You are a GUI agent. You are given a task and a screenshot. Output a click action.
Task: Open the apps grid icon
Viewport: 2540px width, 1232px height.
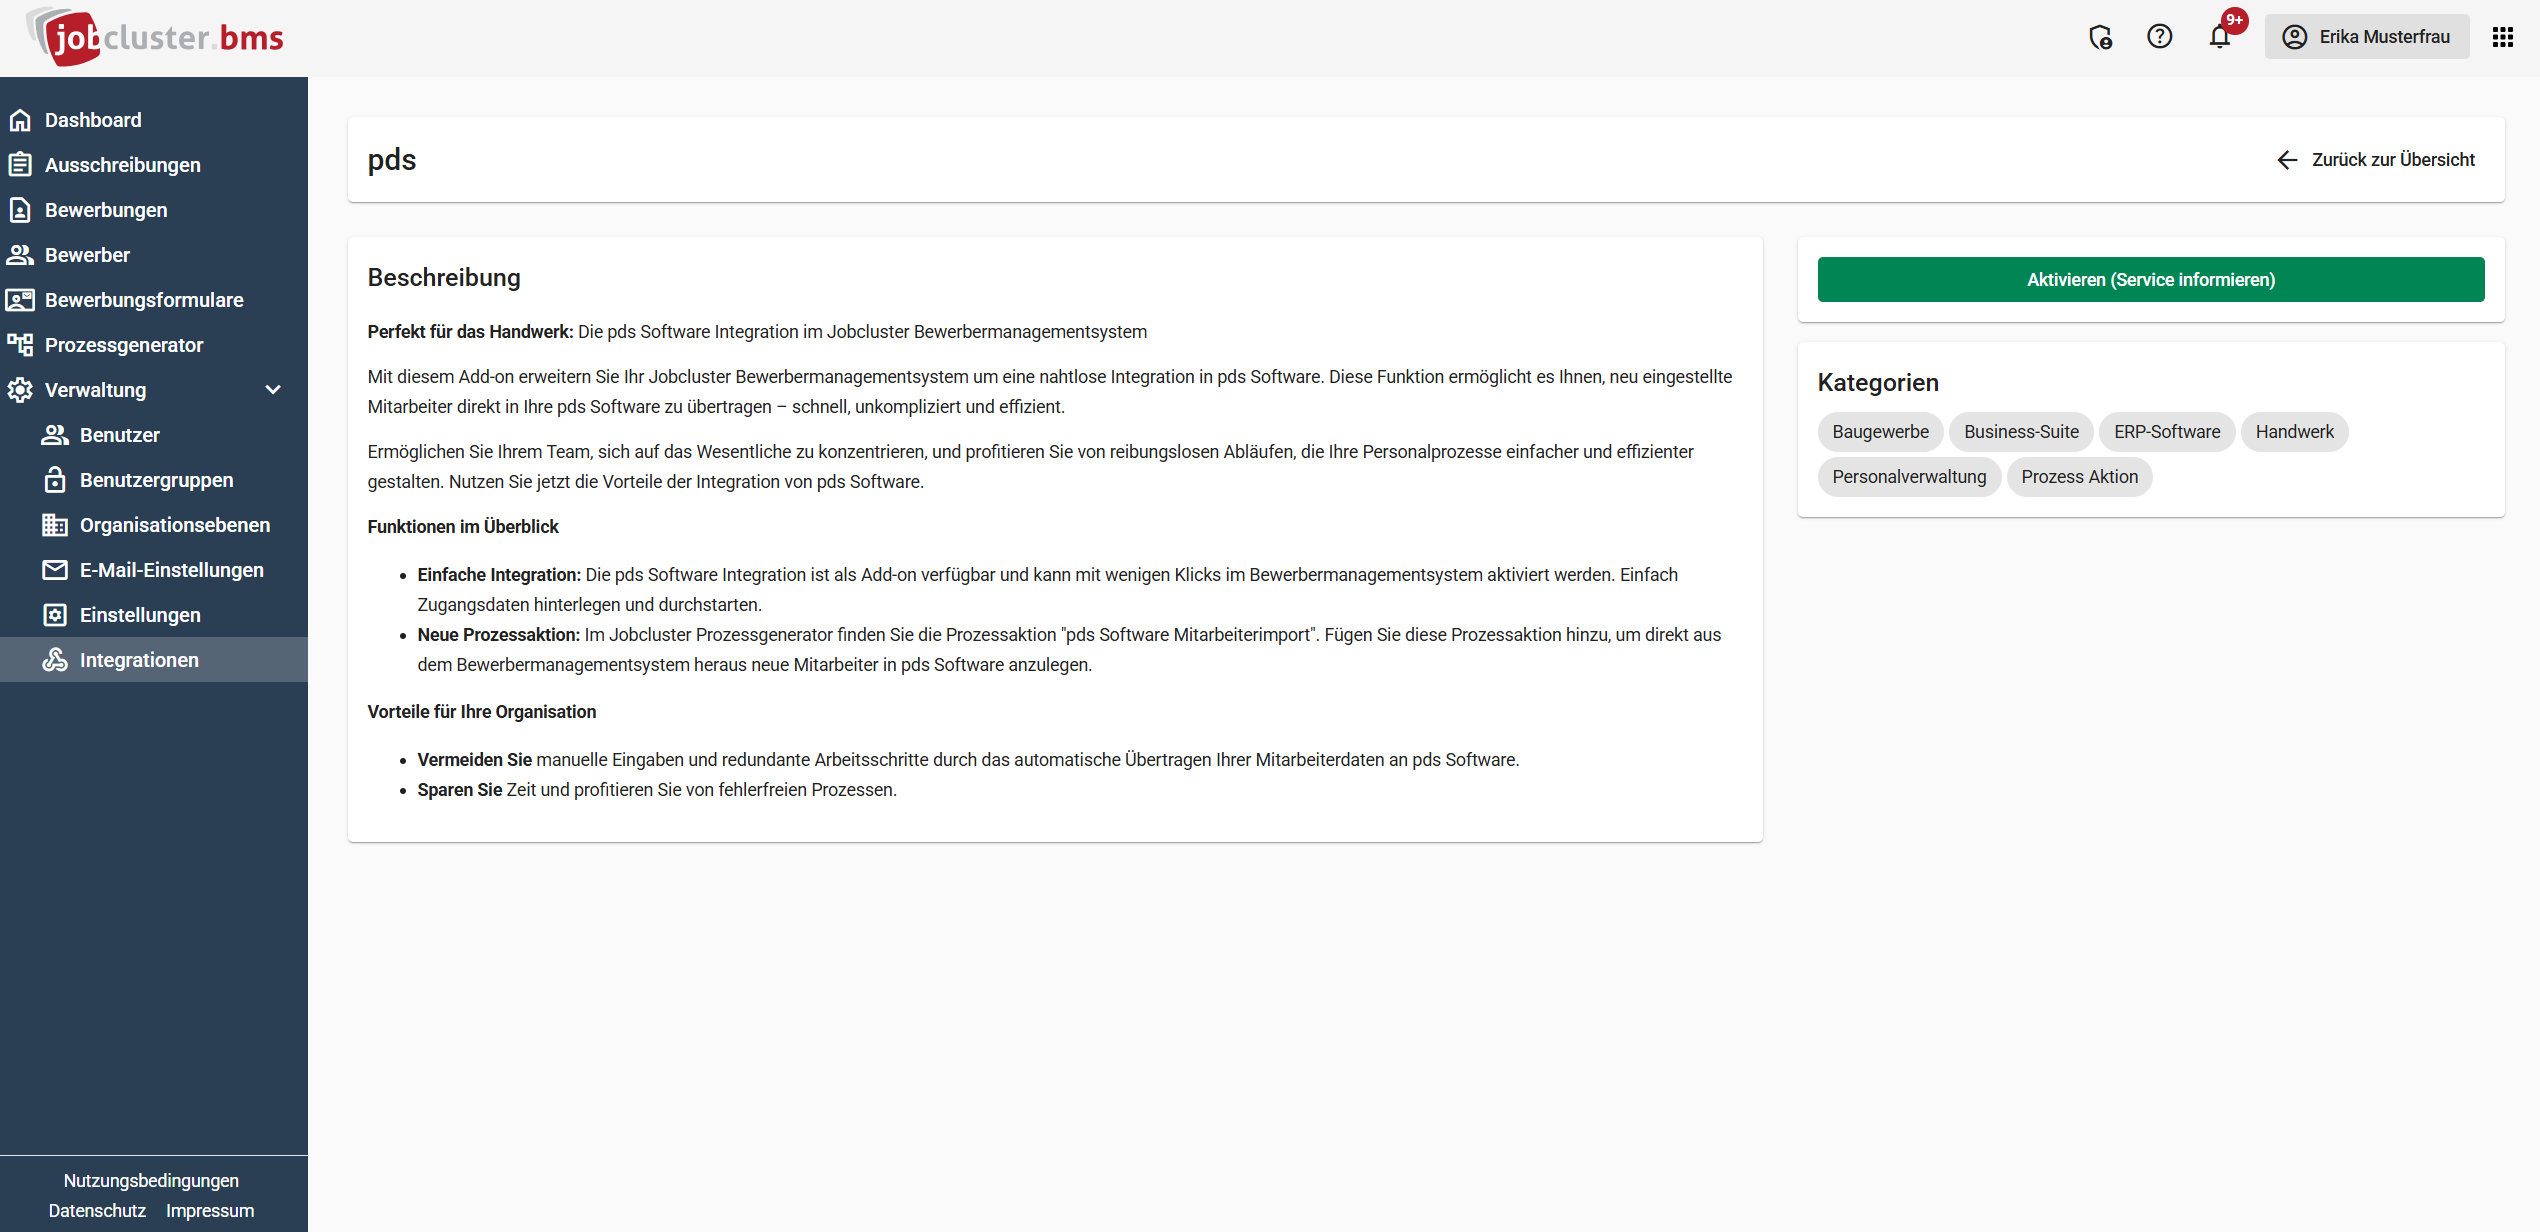[2502, 37]
